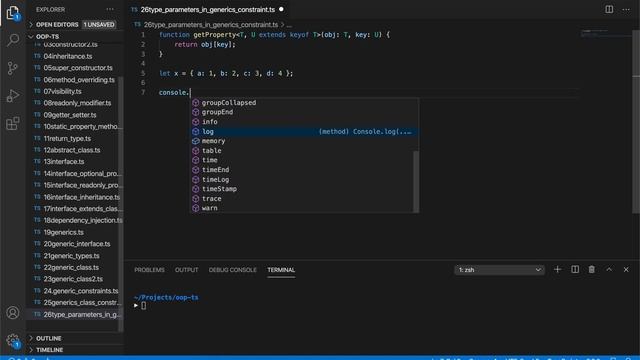This screenshot has width=640, height=360.
Task: Open file 19generics.ts
Action: click(x=63, y=232)
